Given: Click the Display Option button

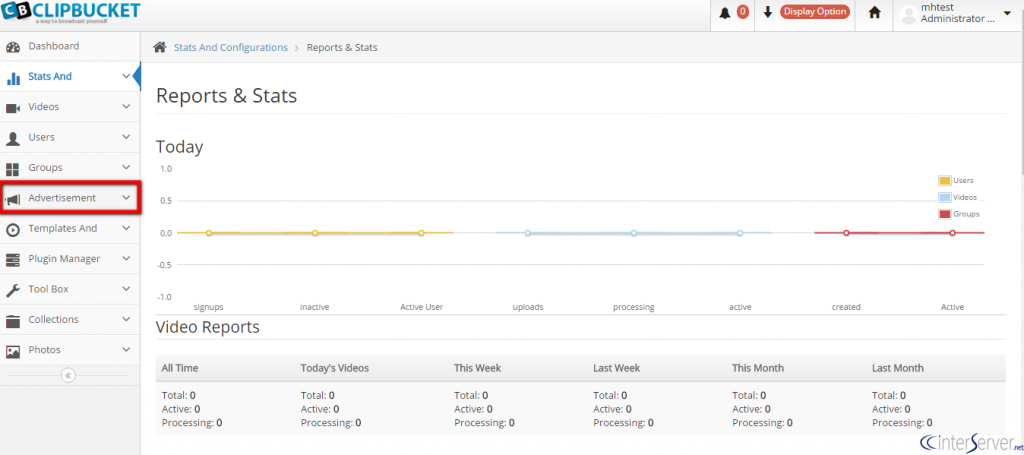Looking at the screenshot, I should click(814, 12).
